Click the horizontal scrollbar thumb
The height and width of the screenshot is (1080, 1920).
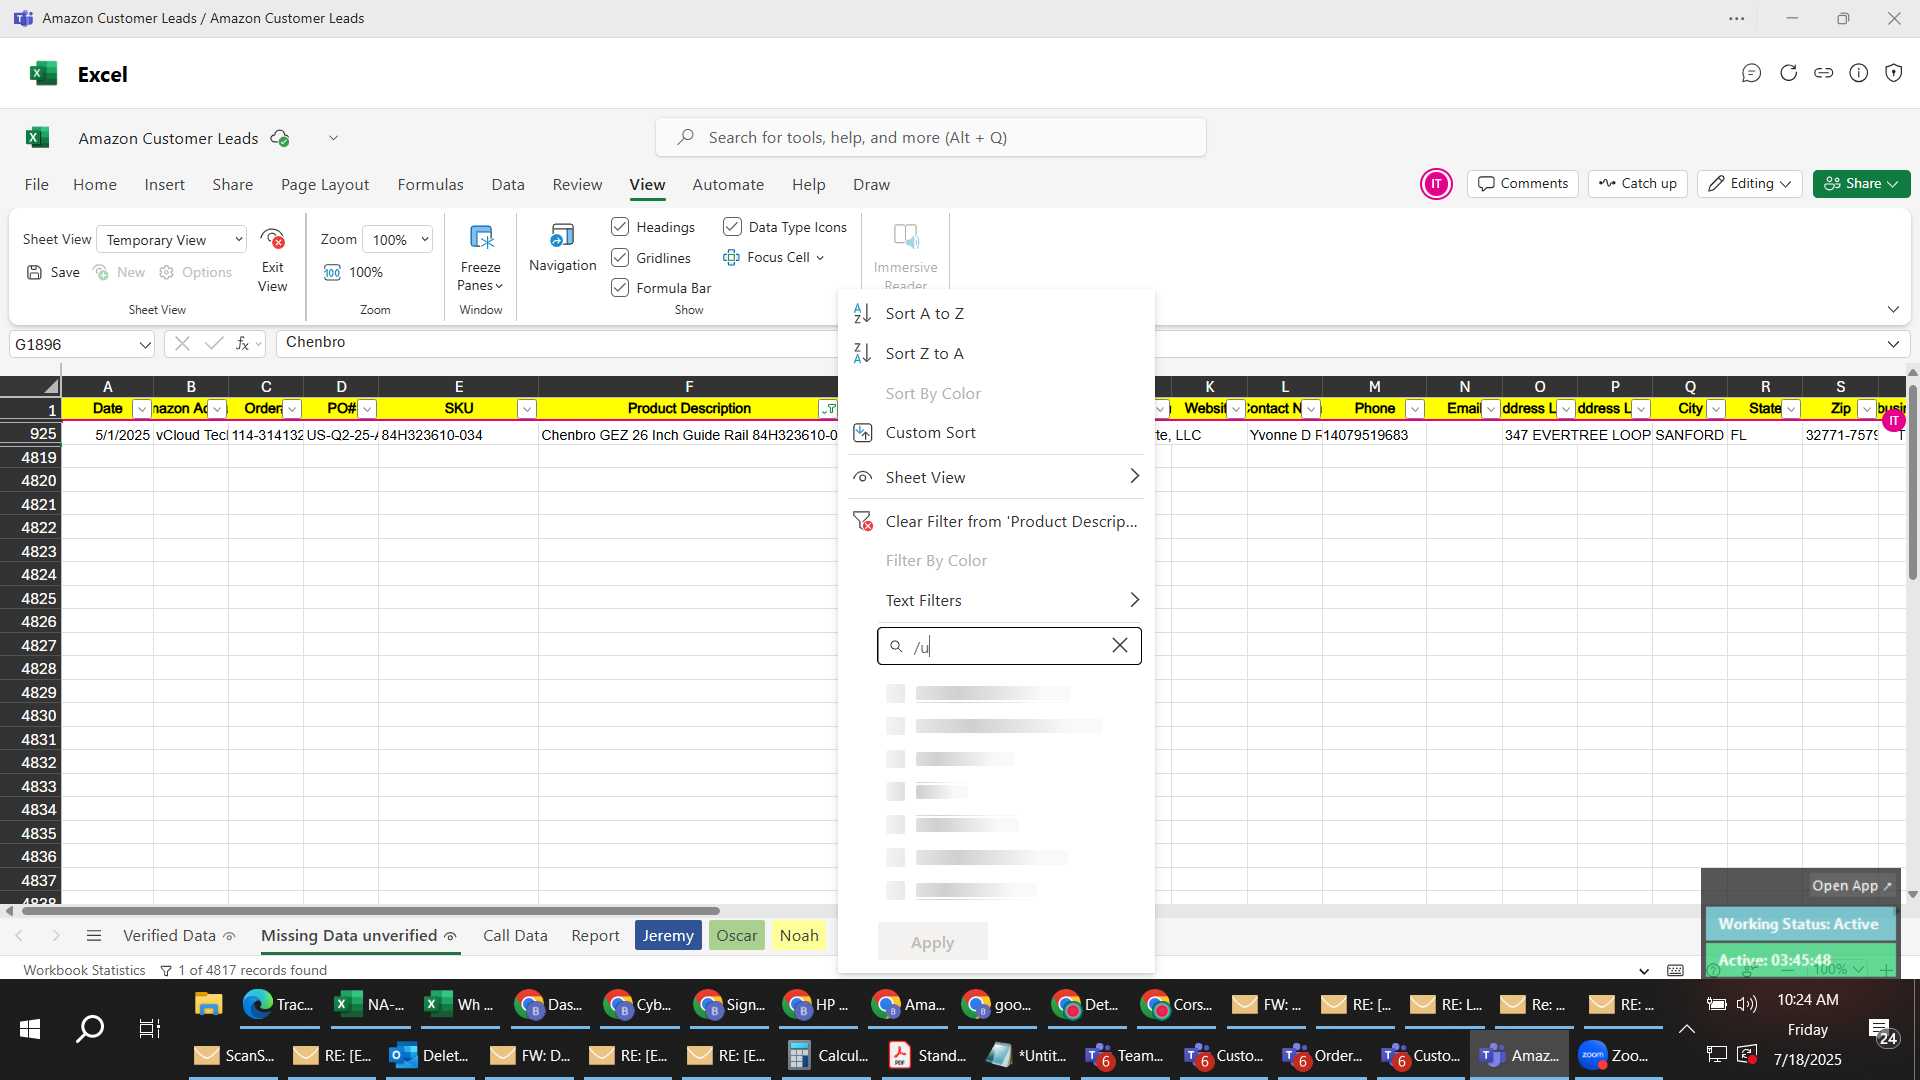tap(370, 911)
